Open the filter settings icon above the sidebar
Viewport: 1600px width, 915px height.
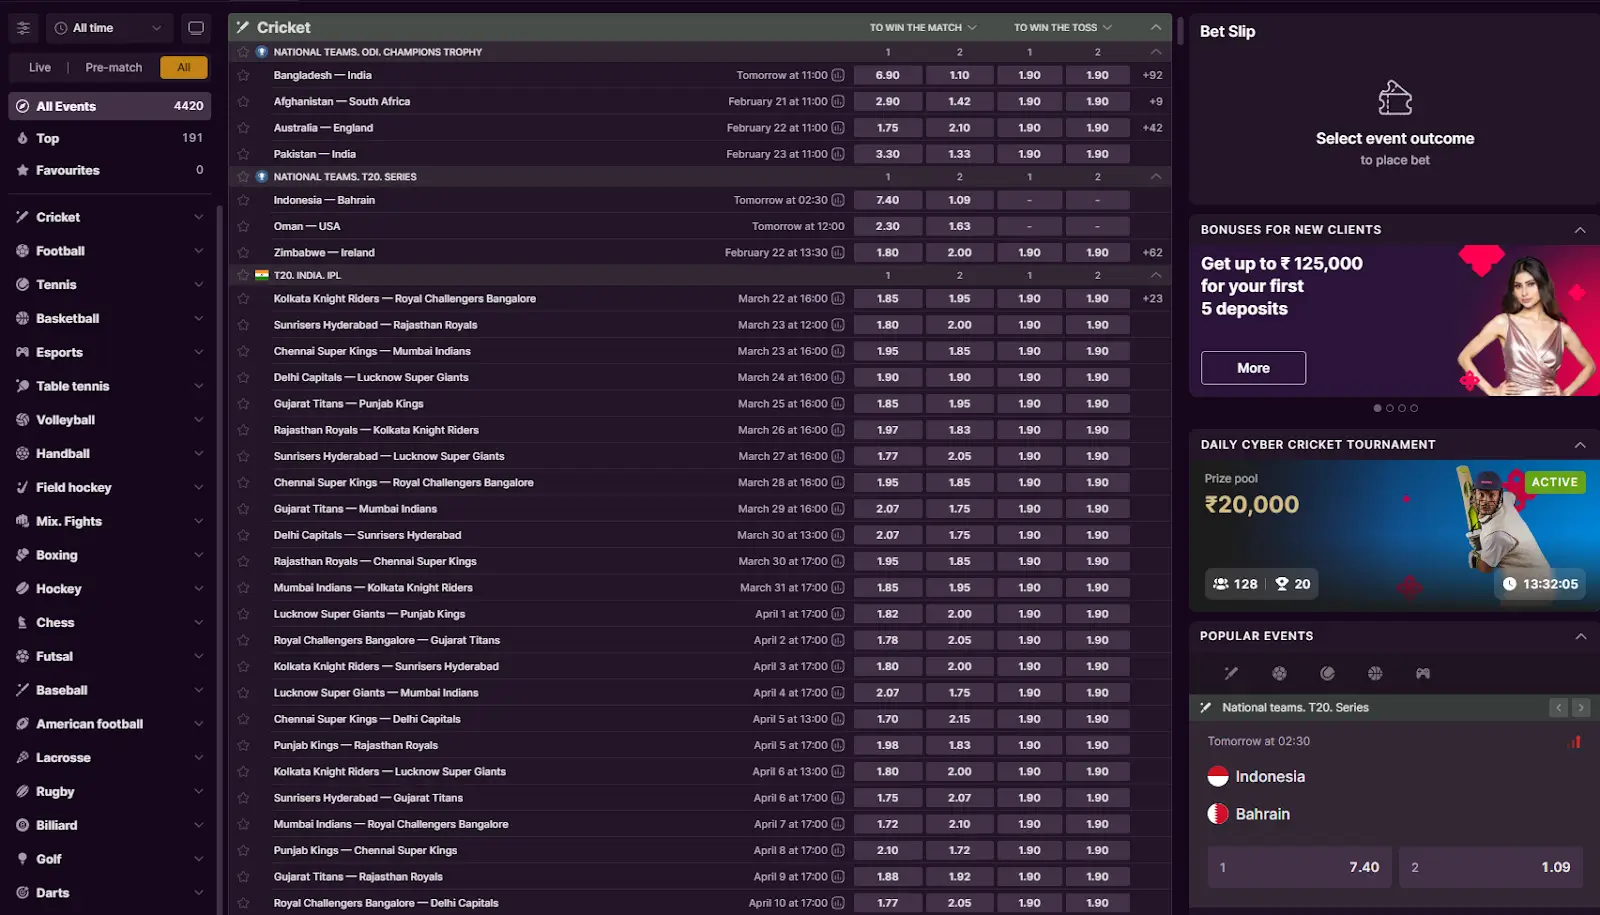point(24,28)
